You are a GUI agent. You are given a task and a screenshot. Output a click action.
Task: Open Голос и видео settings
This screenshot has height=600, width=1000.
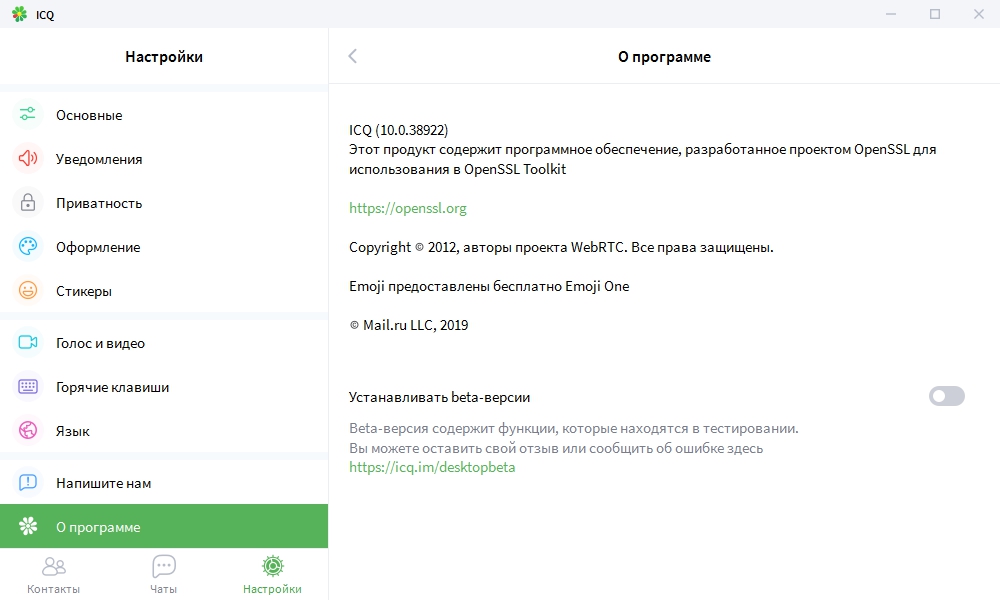pos(164,342)
